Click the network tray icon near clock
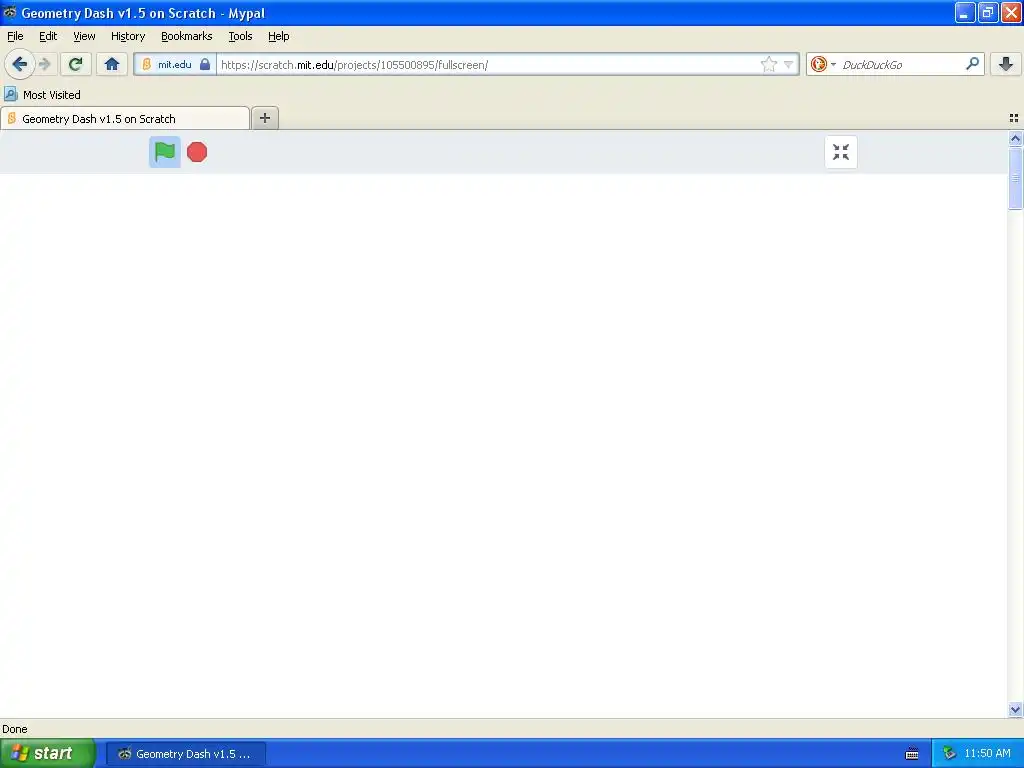The image size is (1024, 768). [x=949, y=754]
